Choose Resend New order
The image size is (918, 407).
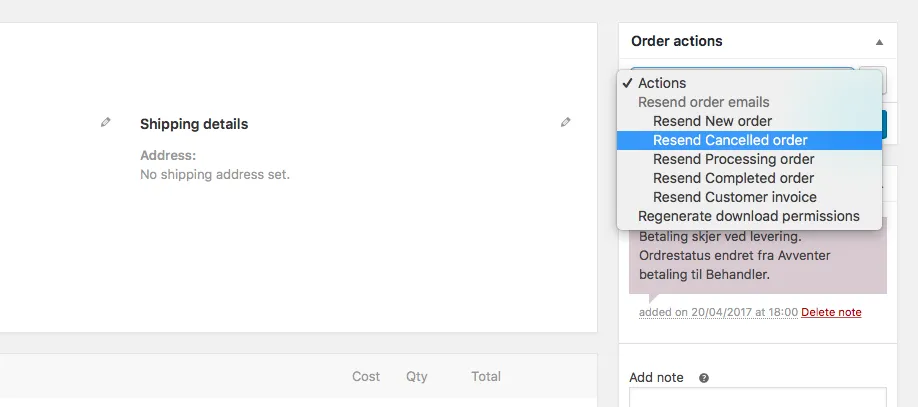pos(712,121)
